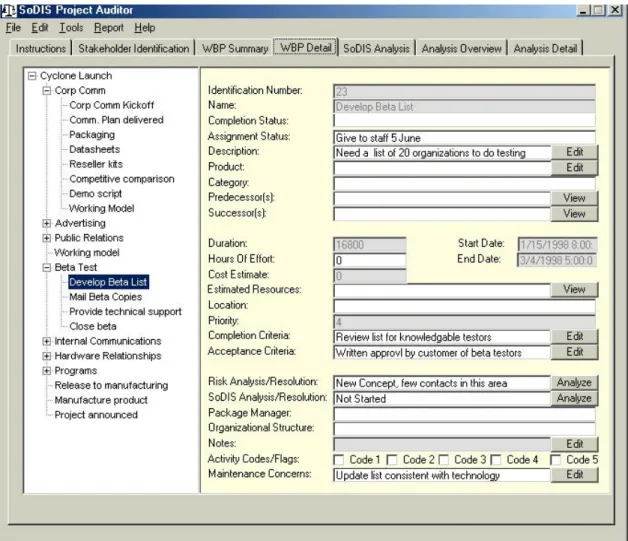Select Competitive comparison tree item

122,179
